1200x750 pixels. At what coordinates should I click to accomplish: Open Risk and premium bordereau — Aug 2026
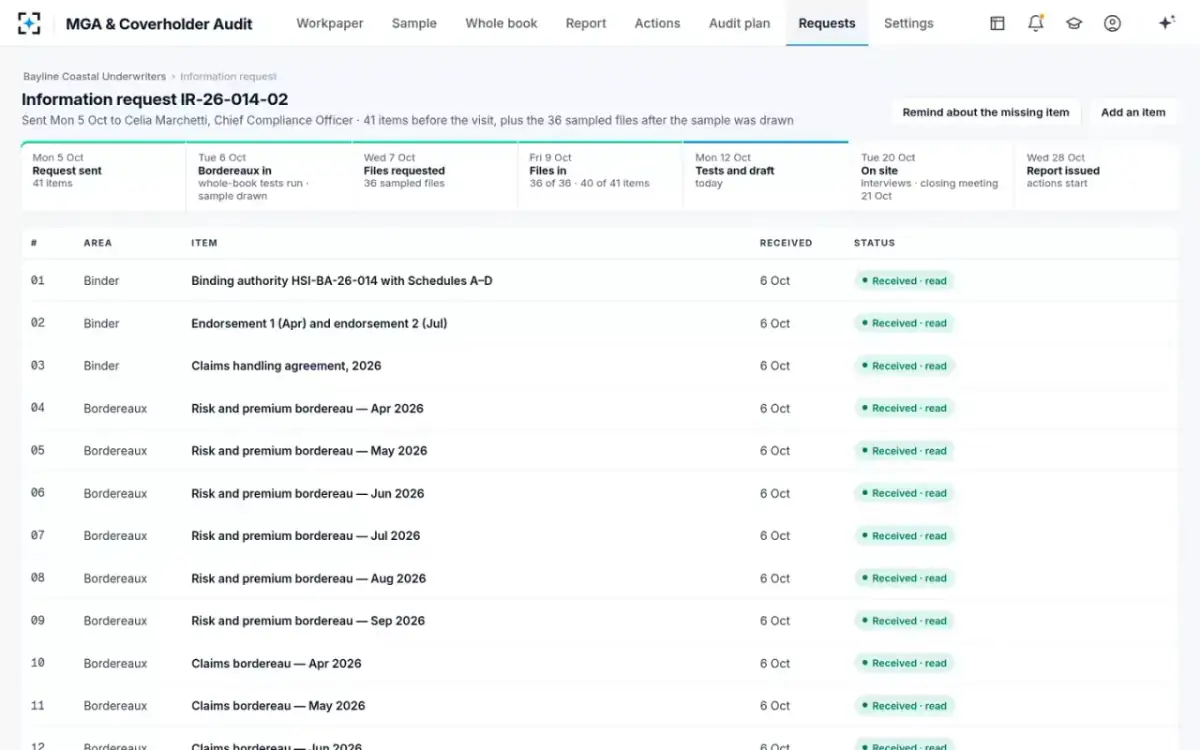[x=309, y=578]
